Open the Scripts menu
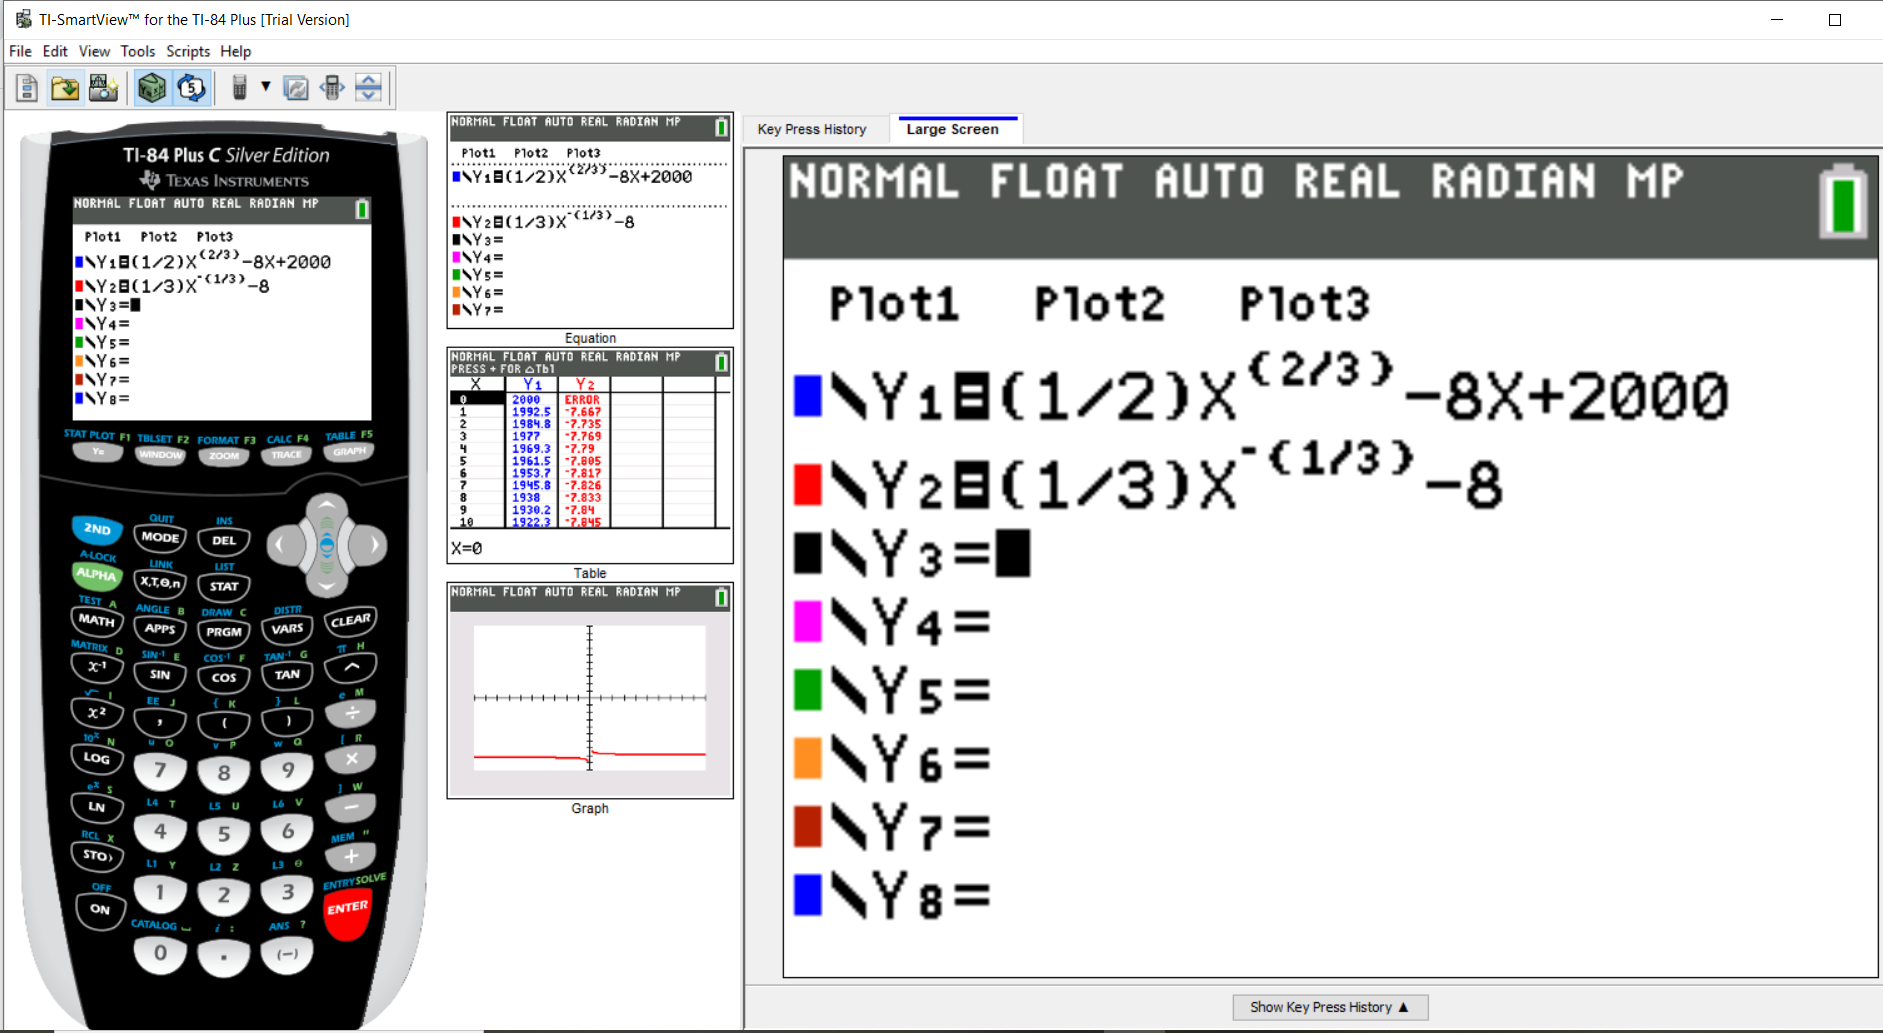1883x1033 pixels. tap(187, 51)
